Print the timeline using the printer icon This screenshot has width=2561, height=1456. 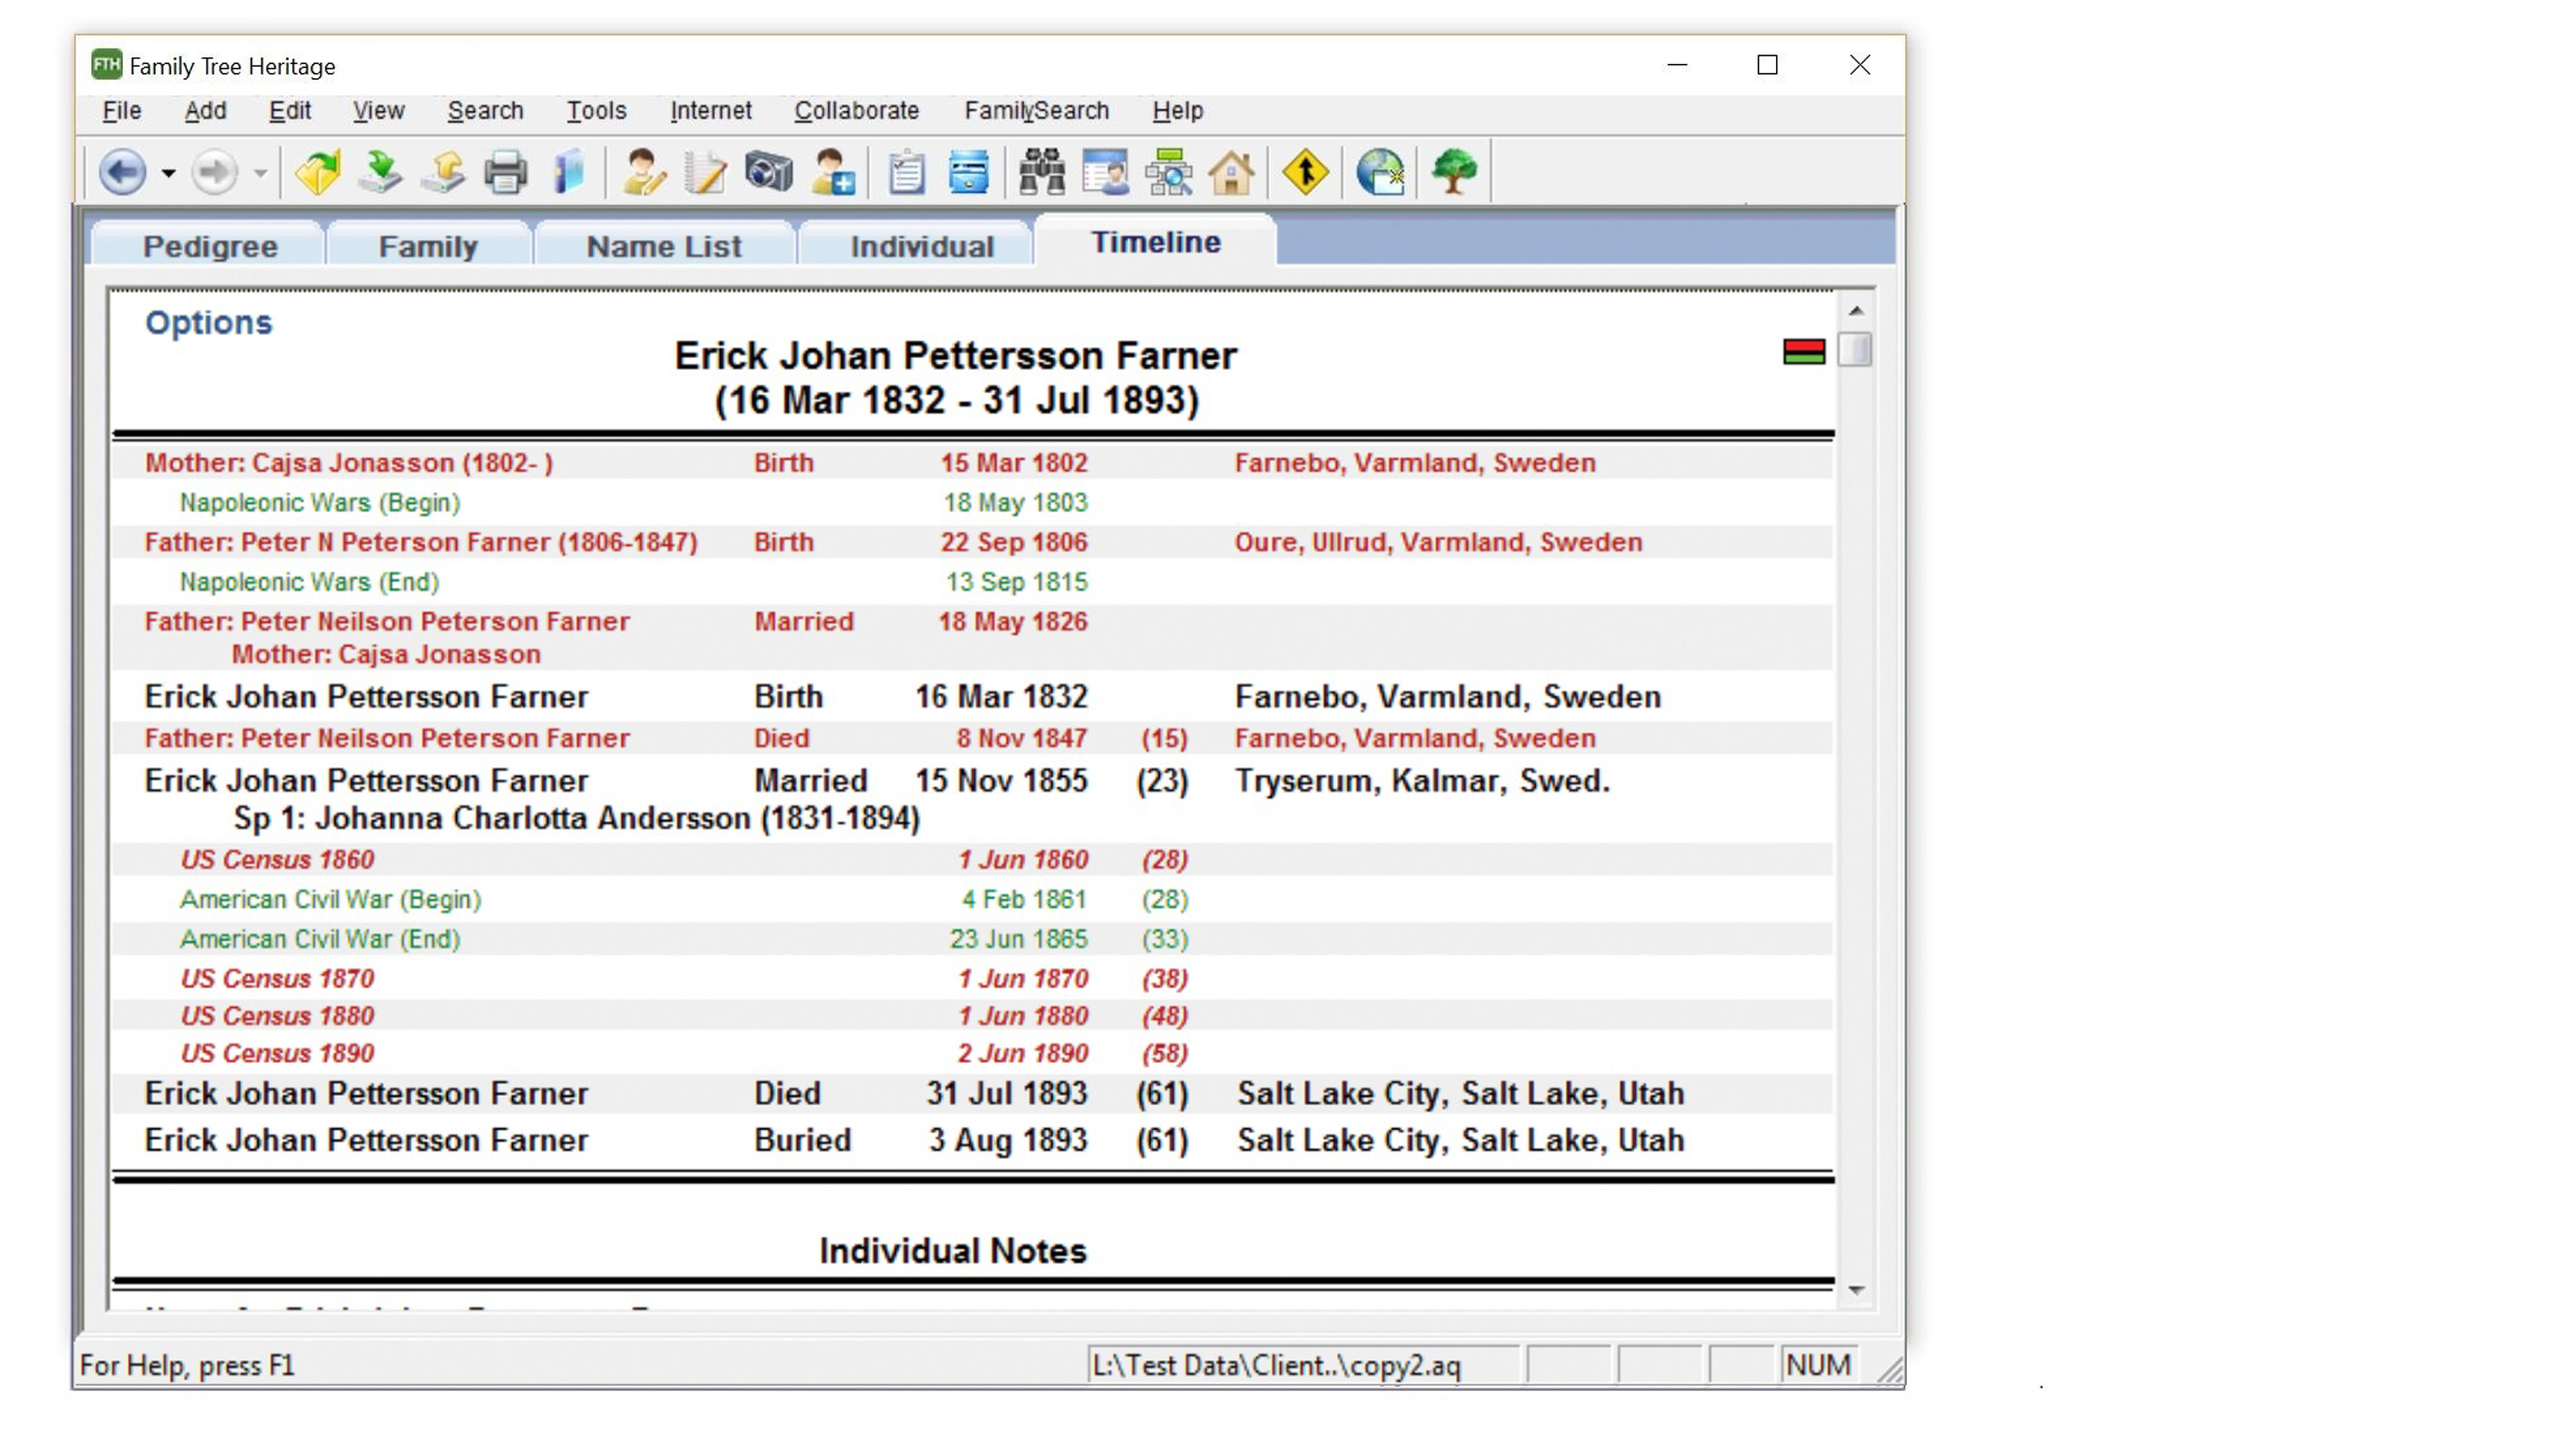tap(506, 172)
